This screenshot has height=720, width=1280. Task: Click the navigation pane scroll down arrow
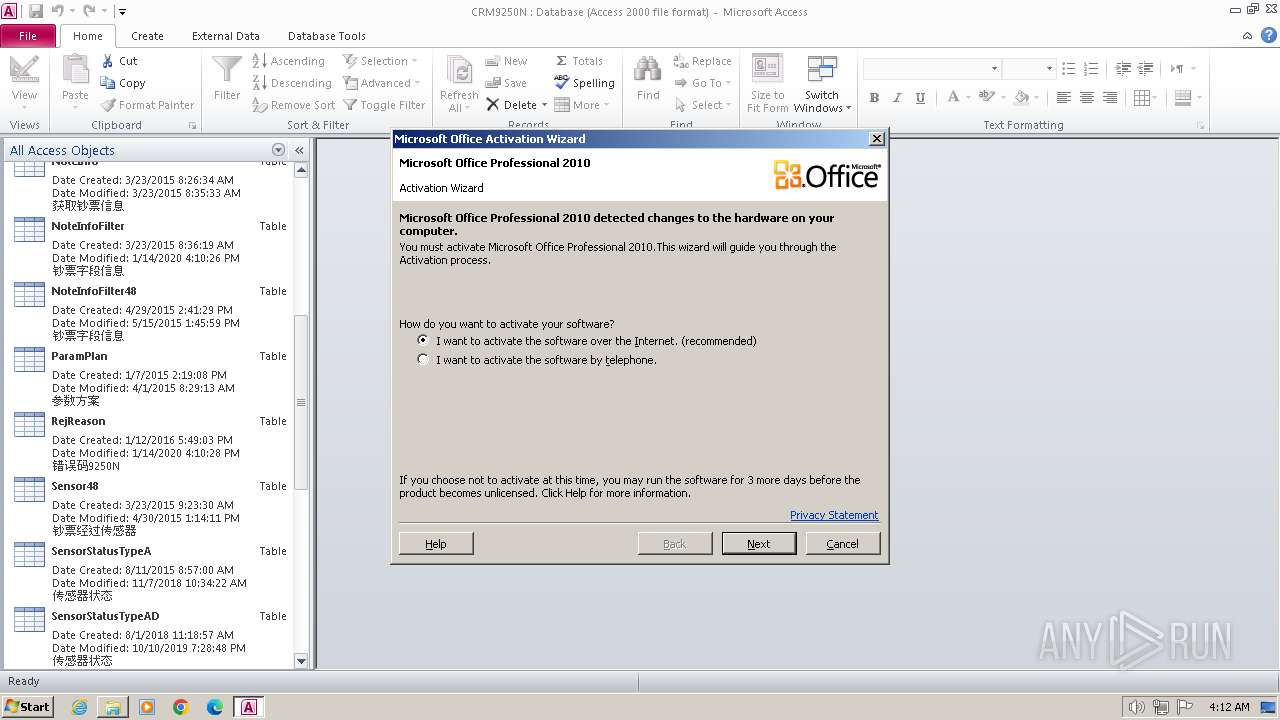[x=301, y=661]
